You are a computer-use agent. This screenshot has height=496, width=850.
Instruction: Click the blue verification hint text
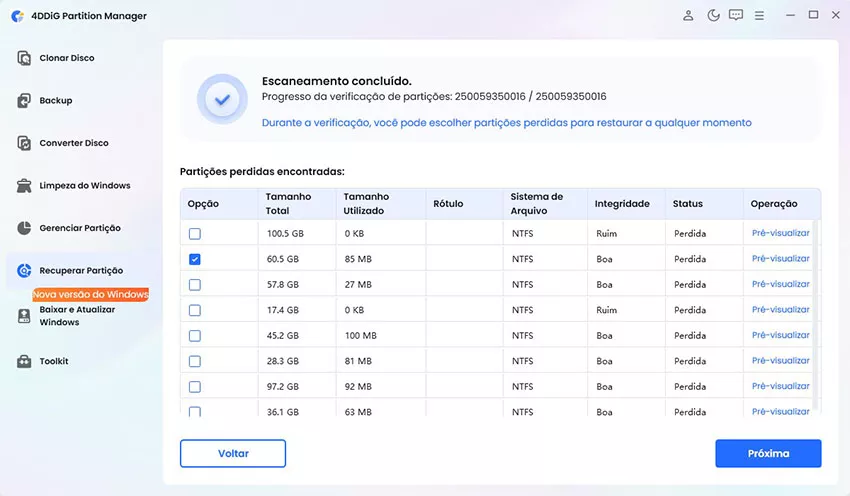(x=506, y=123)
